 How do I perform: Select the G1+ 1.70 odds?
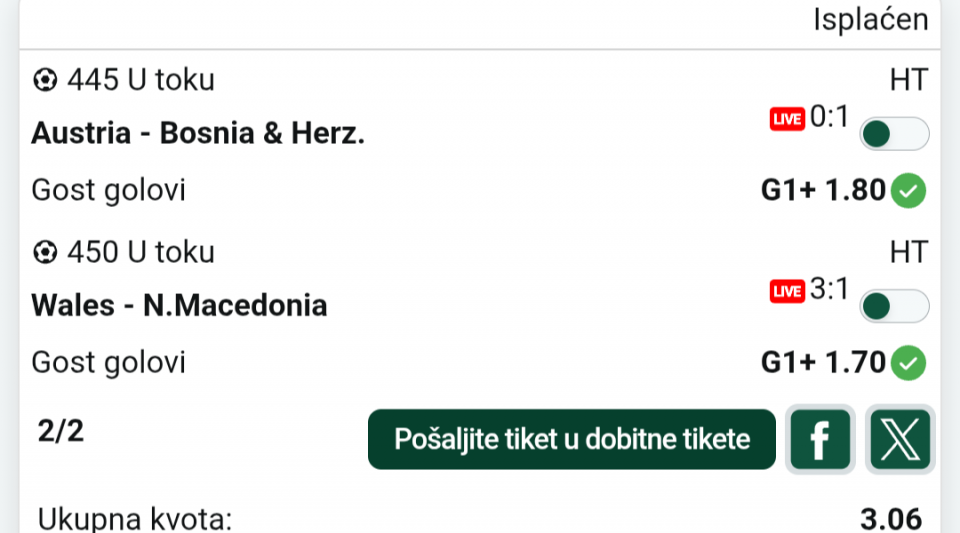[823, 362]
